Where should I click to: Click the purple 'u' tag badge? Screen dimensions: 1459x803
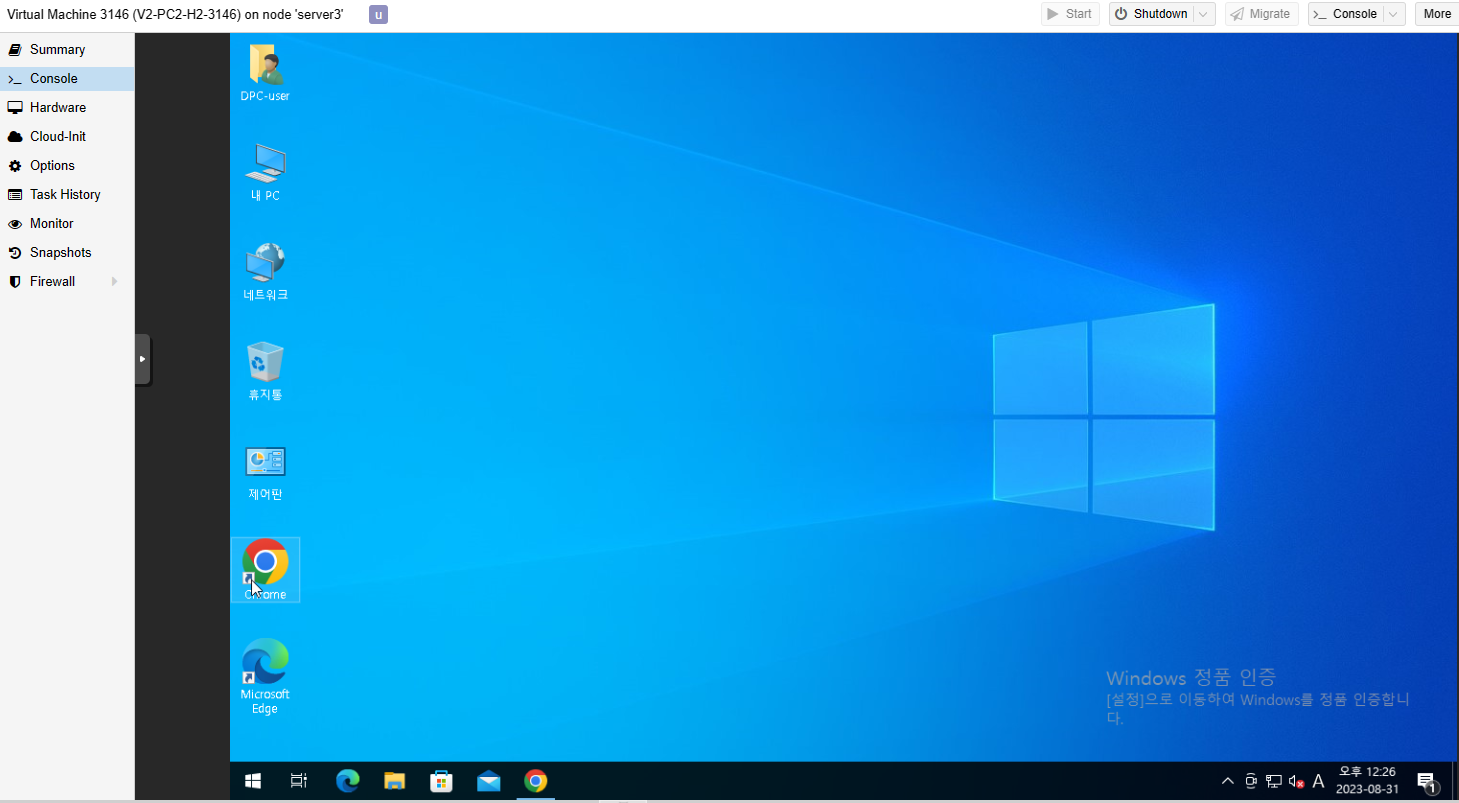point(378,14)
